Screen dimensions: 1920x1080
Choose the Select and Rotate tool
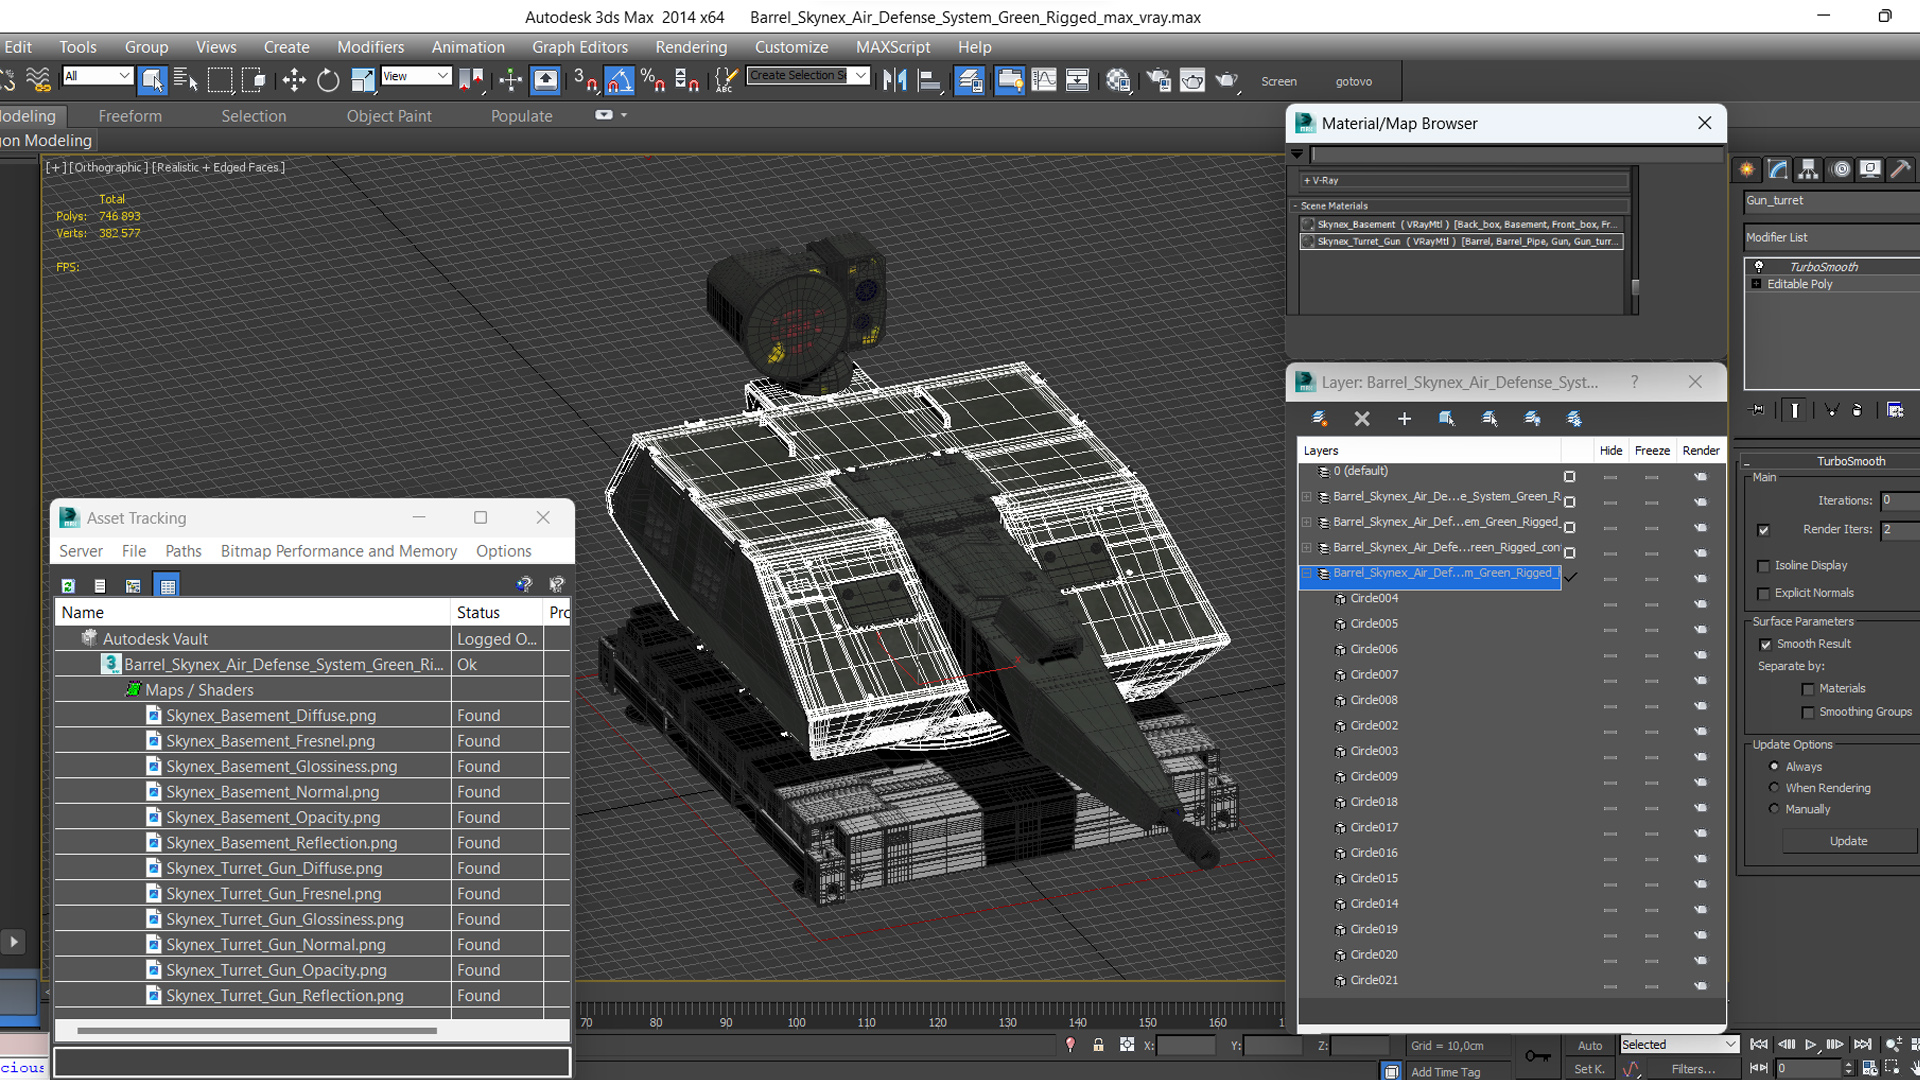tap(328, 80)
